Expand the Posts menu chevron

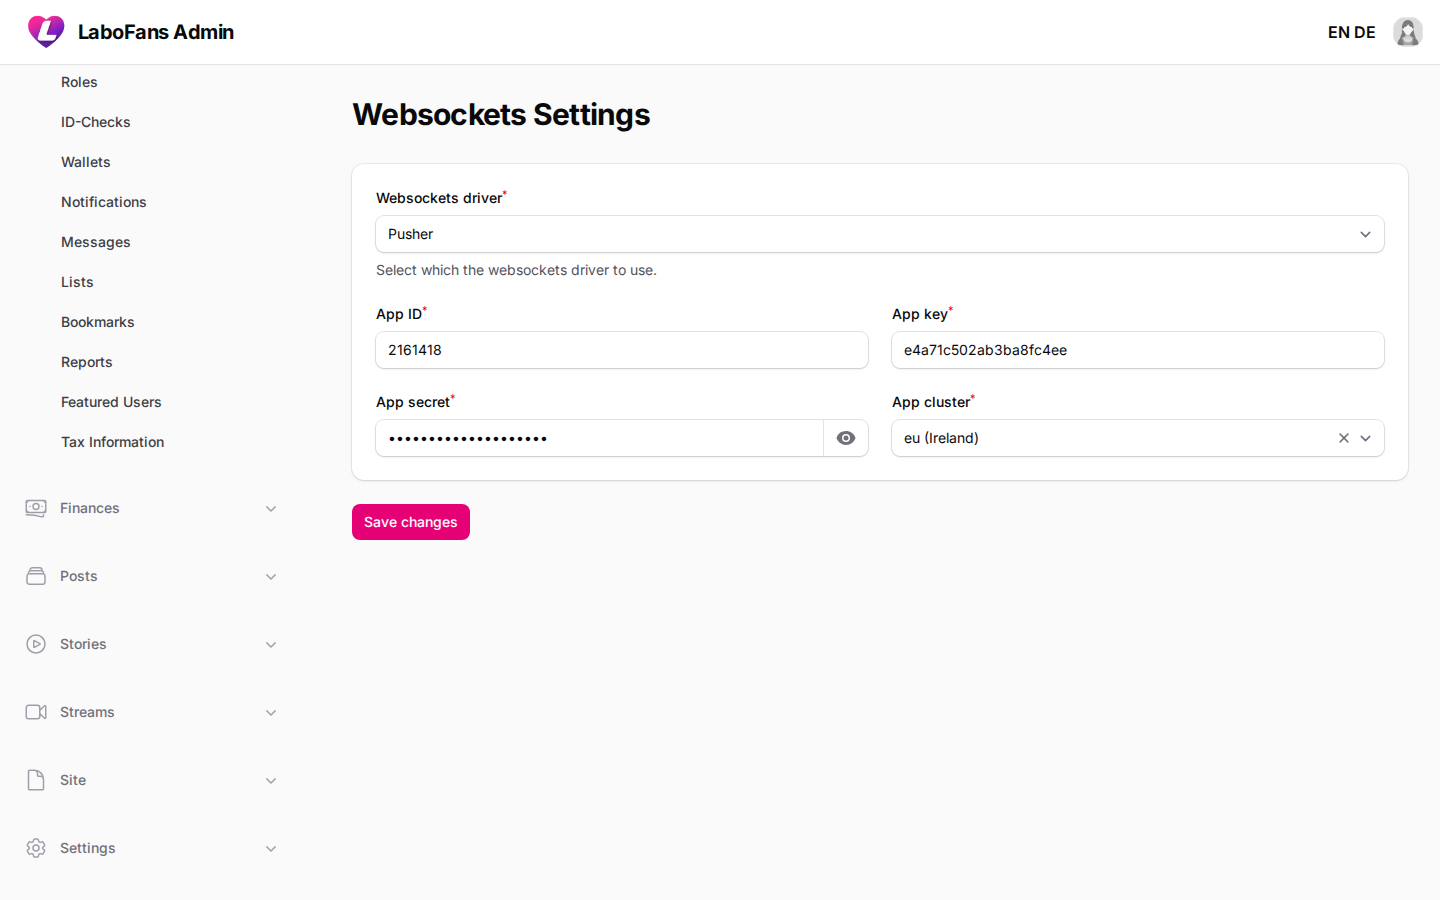(271, 577)
